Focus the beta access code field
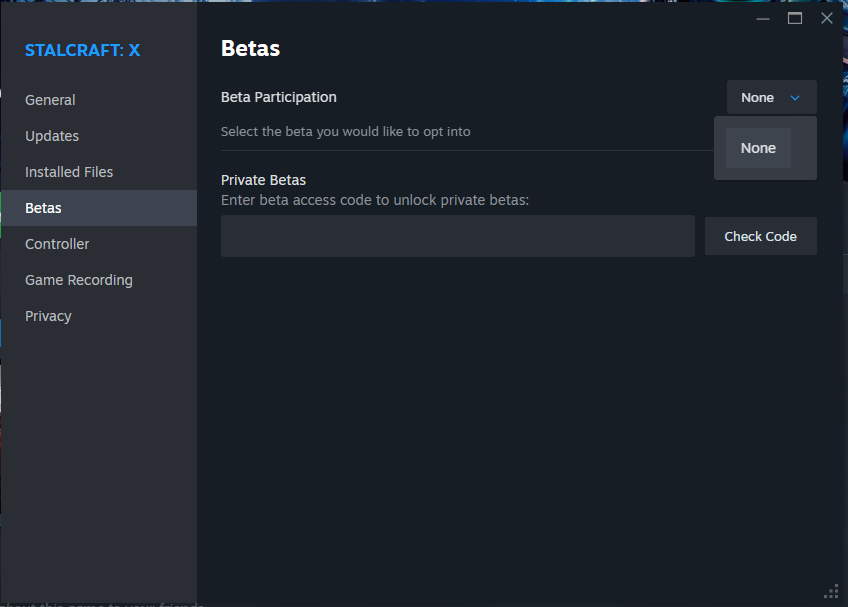 [458, 236]
